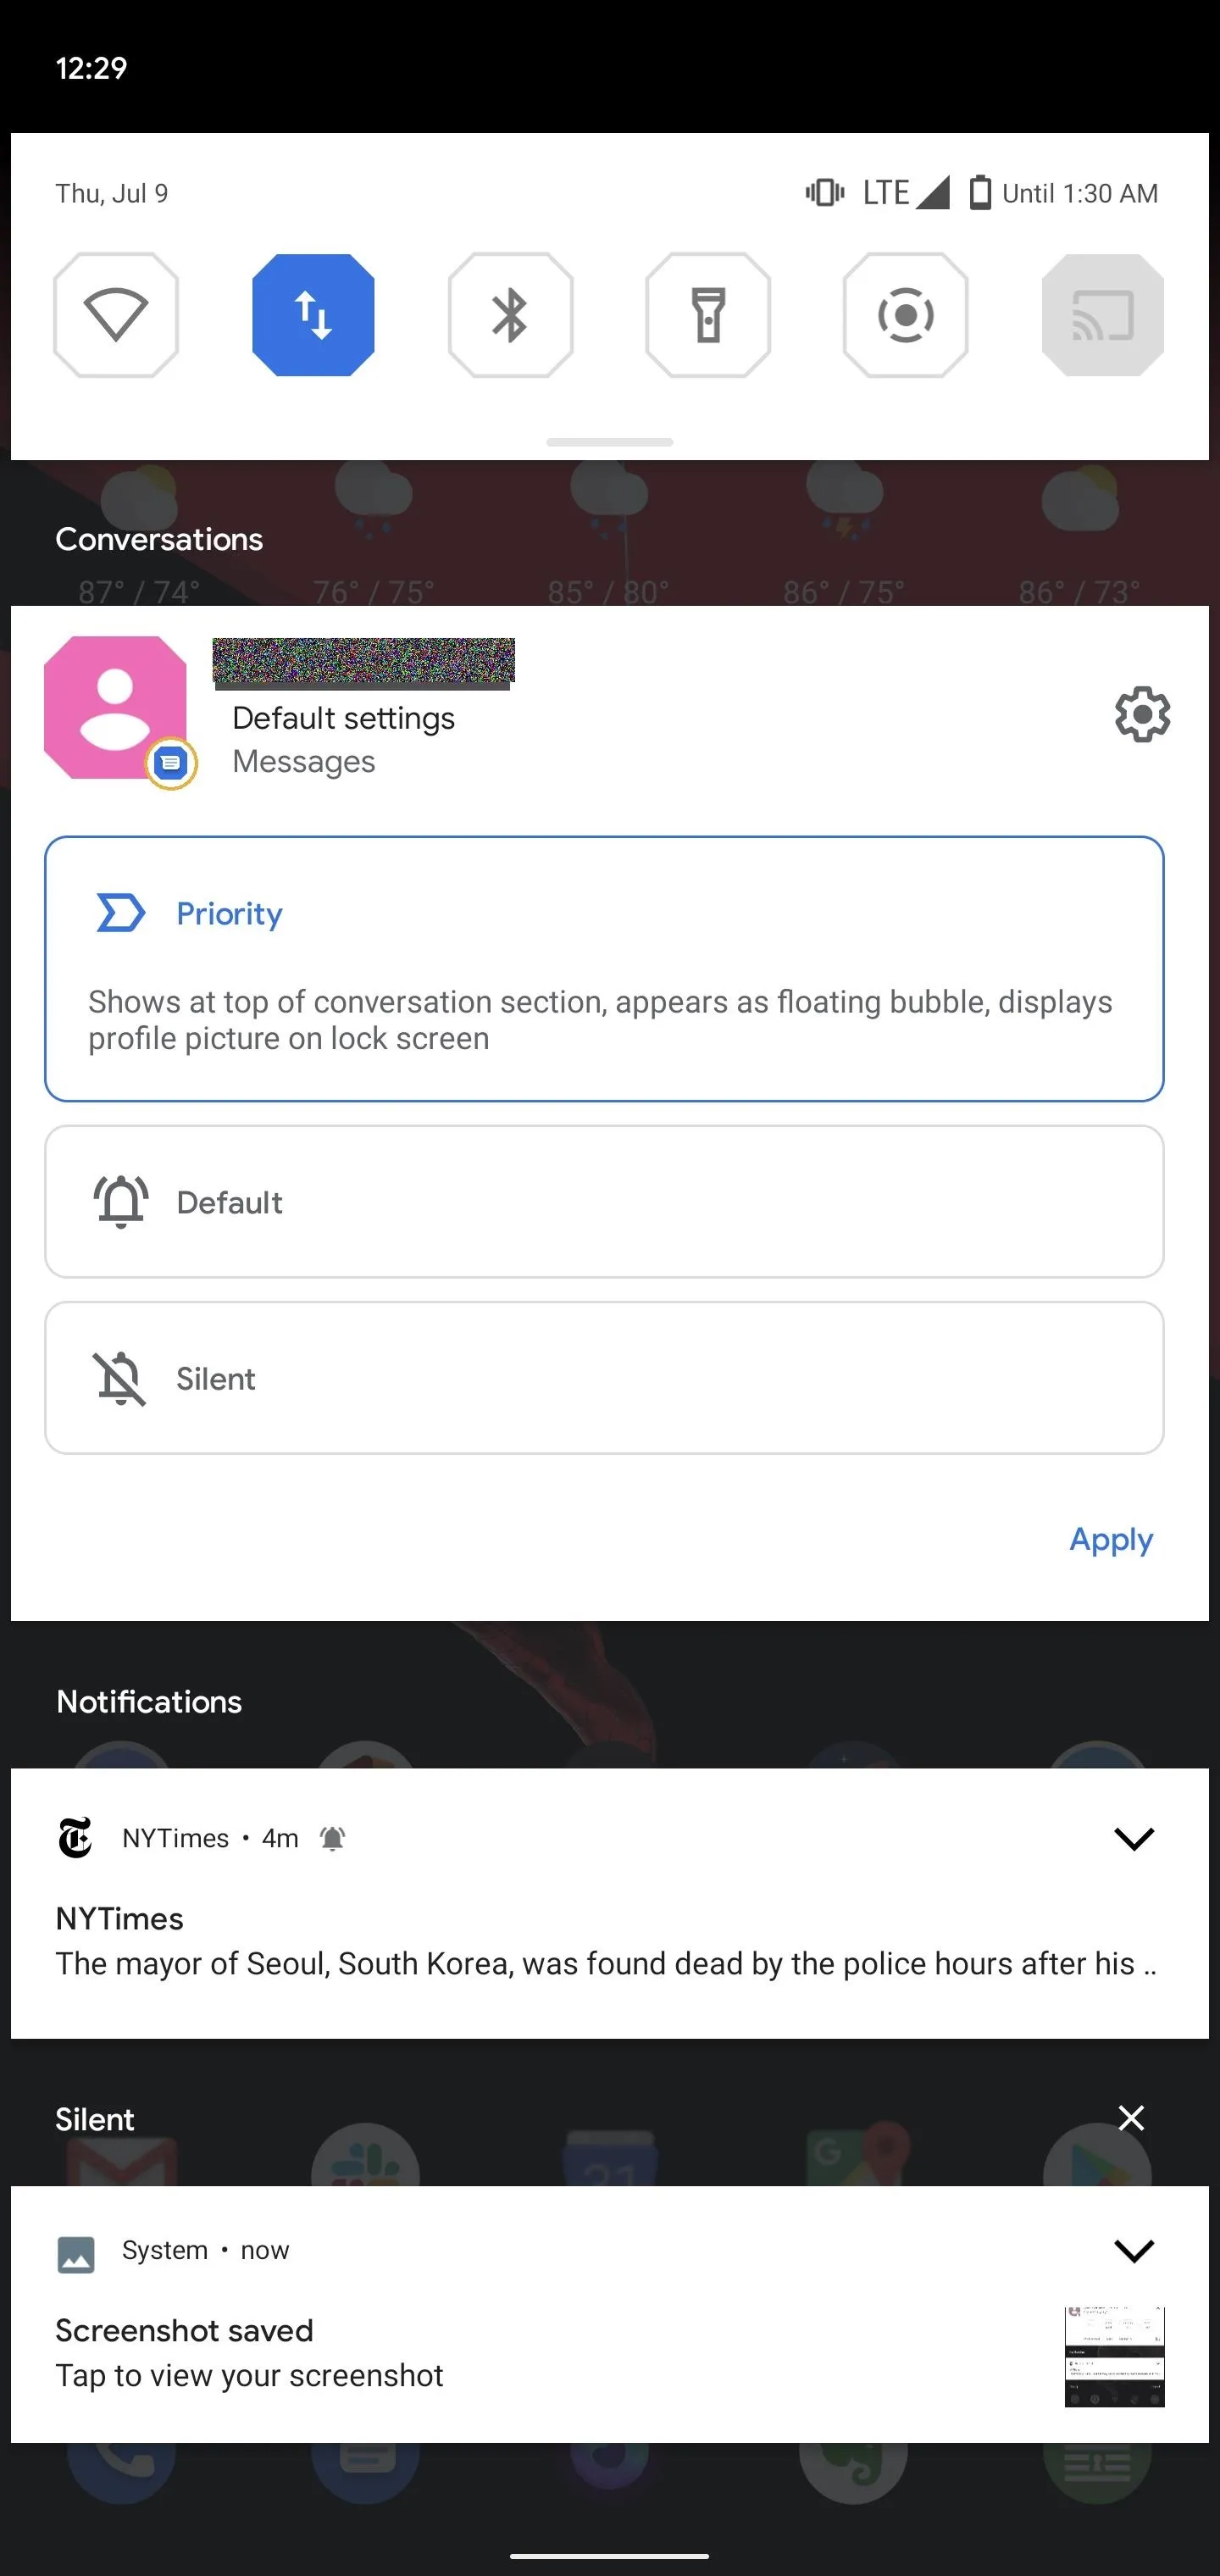Image resolution: width=1220 pixels, height=2576 pixels.
Task: Select the Priority conversation option
Action: [x=604, y=969]
